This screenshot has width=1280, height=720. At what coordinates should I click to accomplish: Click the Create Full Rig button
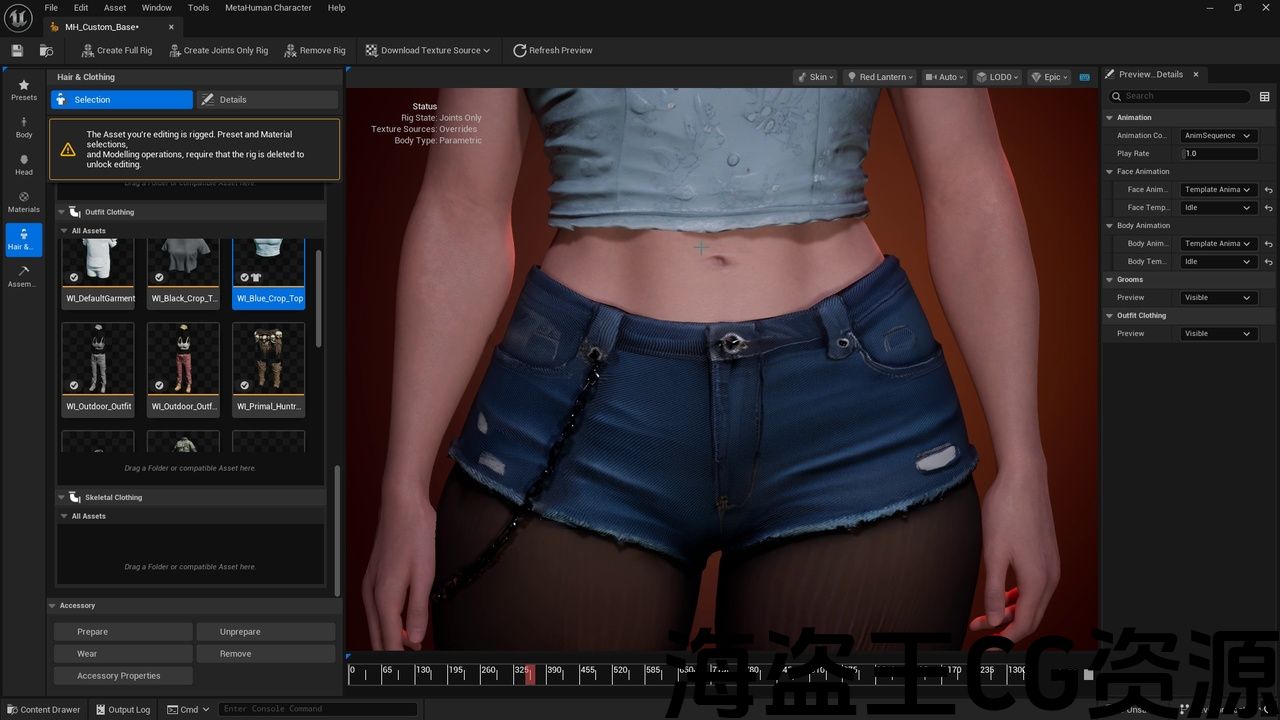116,50
